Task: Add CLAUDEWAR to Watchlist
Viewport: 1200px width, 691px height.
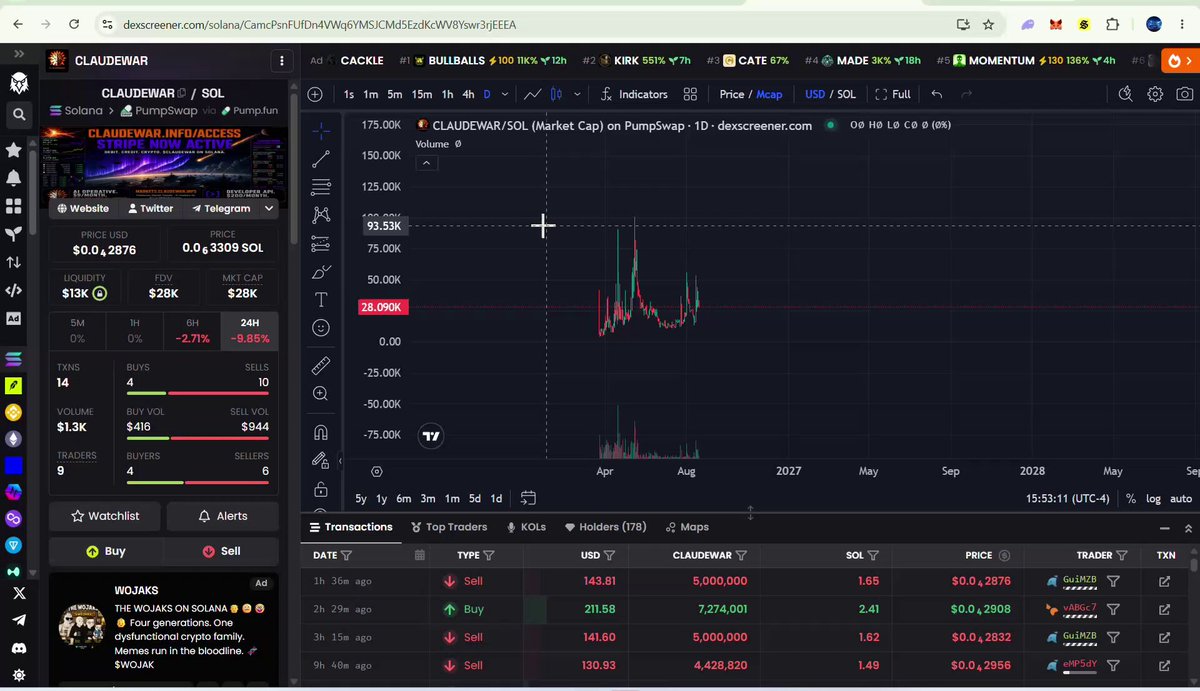Action: [x=106, y=516]
